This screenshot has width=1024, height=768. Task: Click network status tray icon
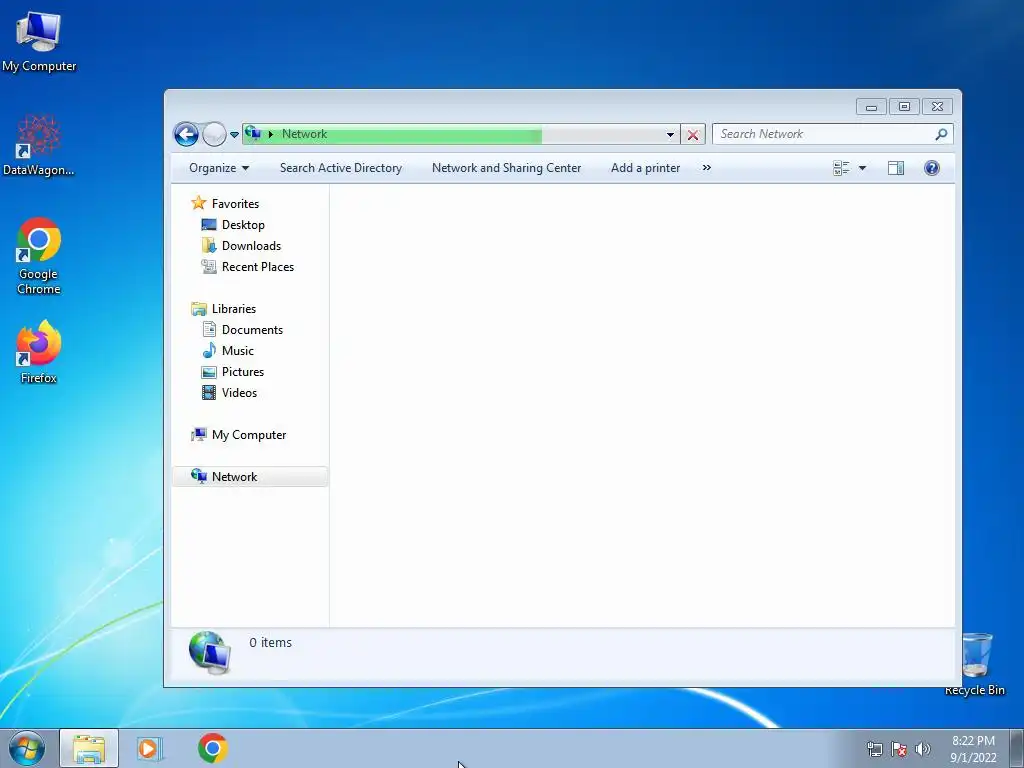(874, 749)
